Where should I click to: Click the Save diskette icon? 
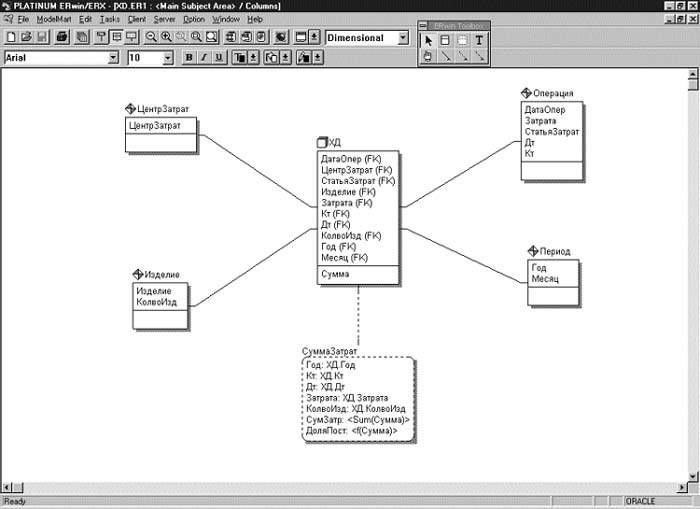coord(42,38)
